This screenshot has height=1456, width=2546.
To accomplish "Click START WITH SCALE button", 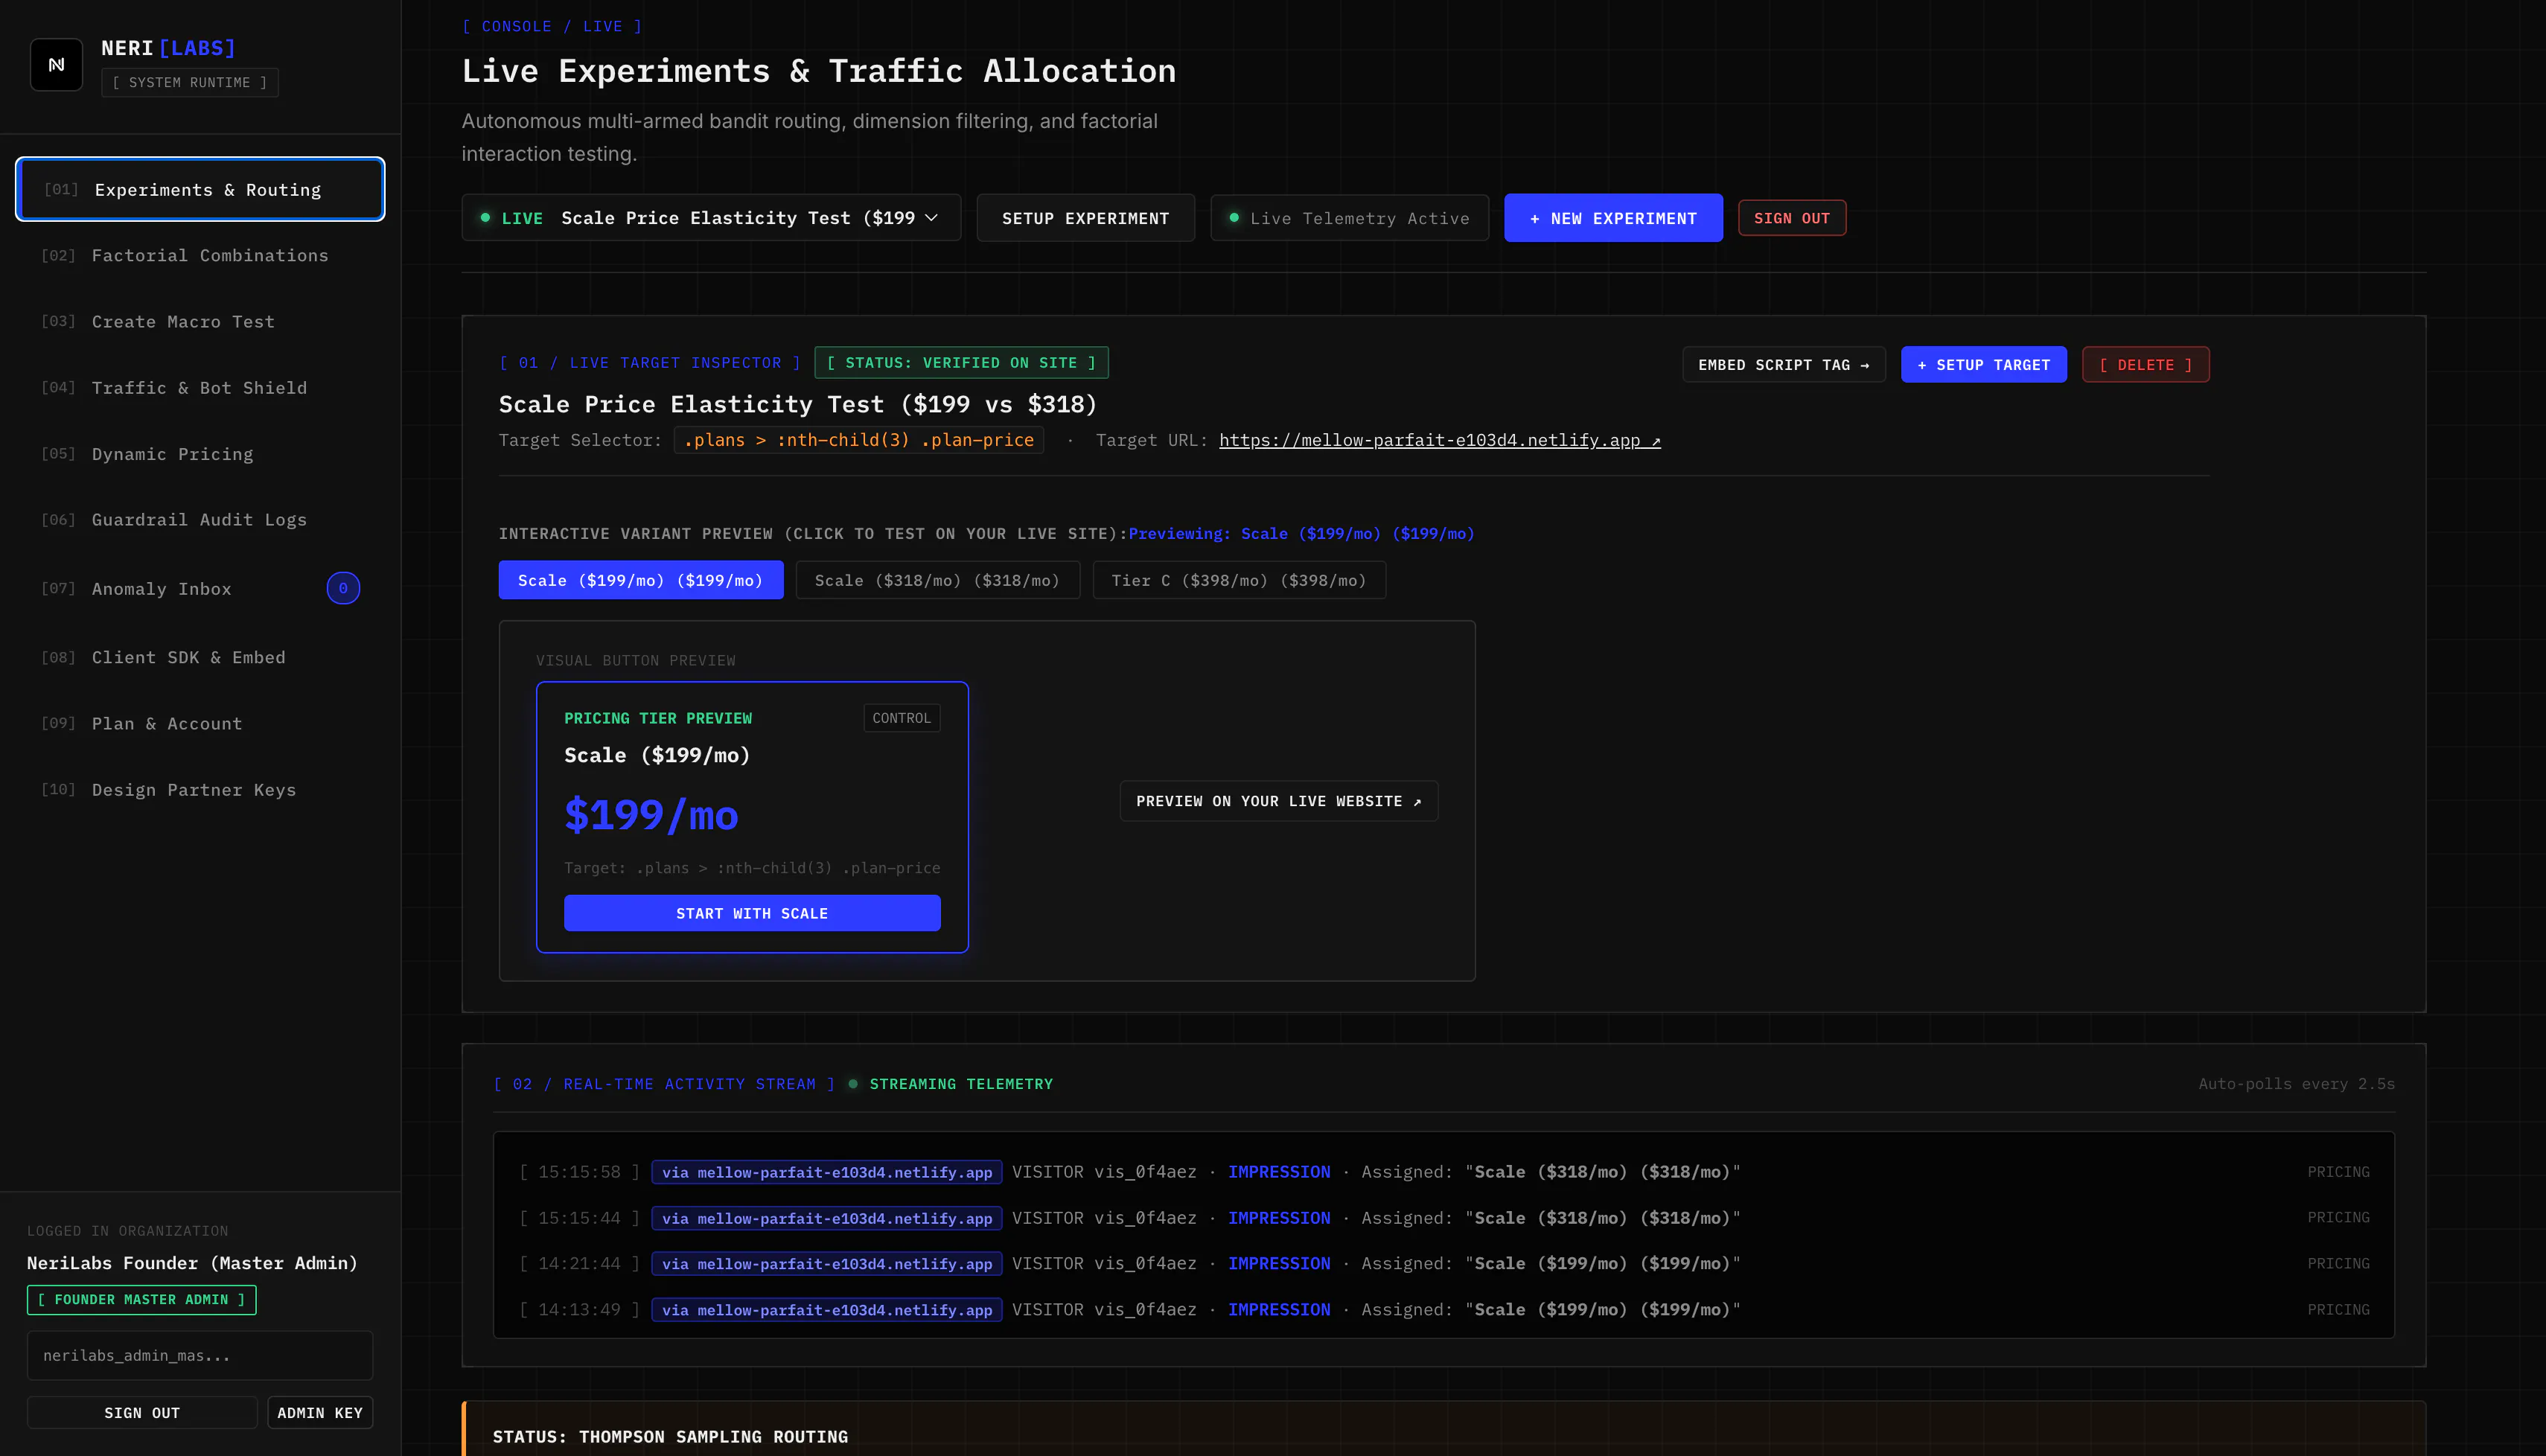I will [x=752, y=913].
